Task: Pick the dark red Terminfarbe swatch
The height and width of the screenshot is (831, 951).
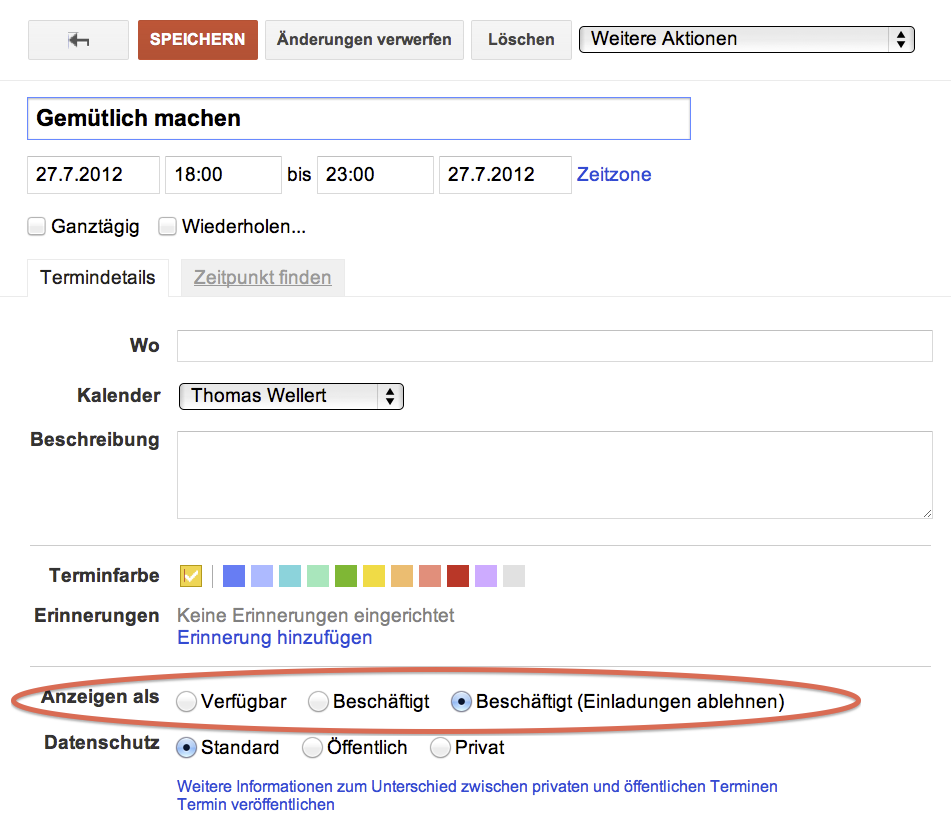Action: pos(458,576)
